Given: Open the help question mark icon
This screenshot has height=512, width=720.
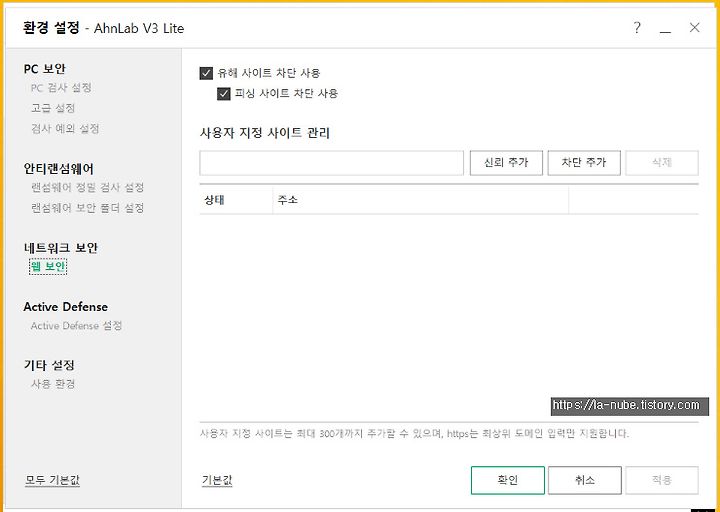Looking at the screenshot, I should point(636,28).
